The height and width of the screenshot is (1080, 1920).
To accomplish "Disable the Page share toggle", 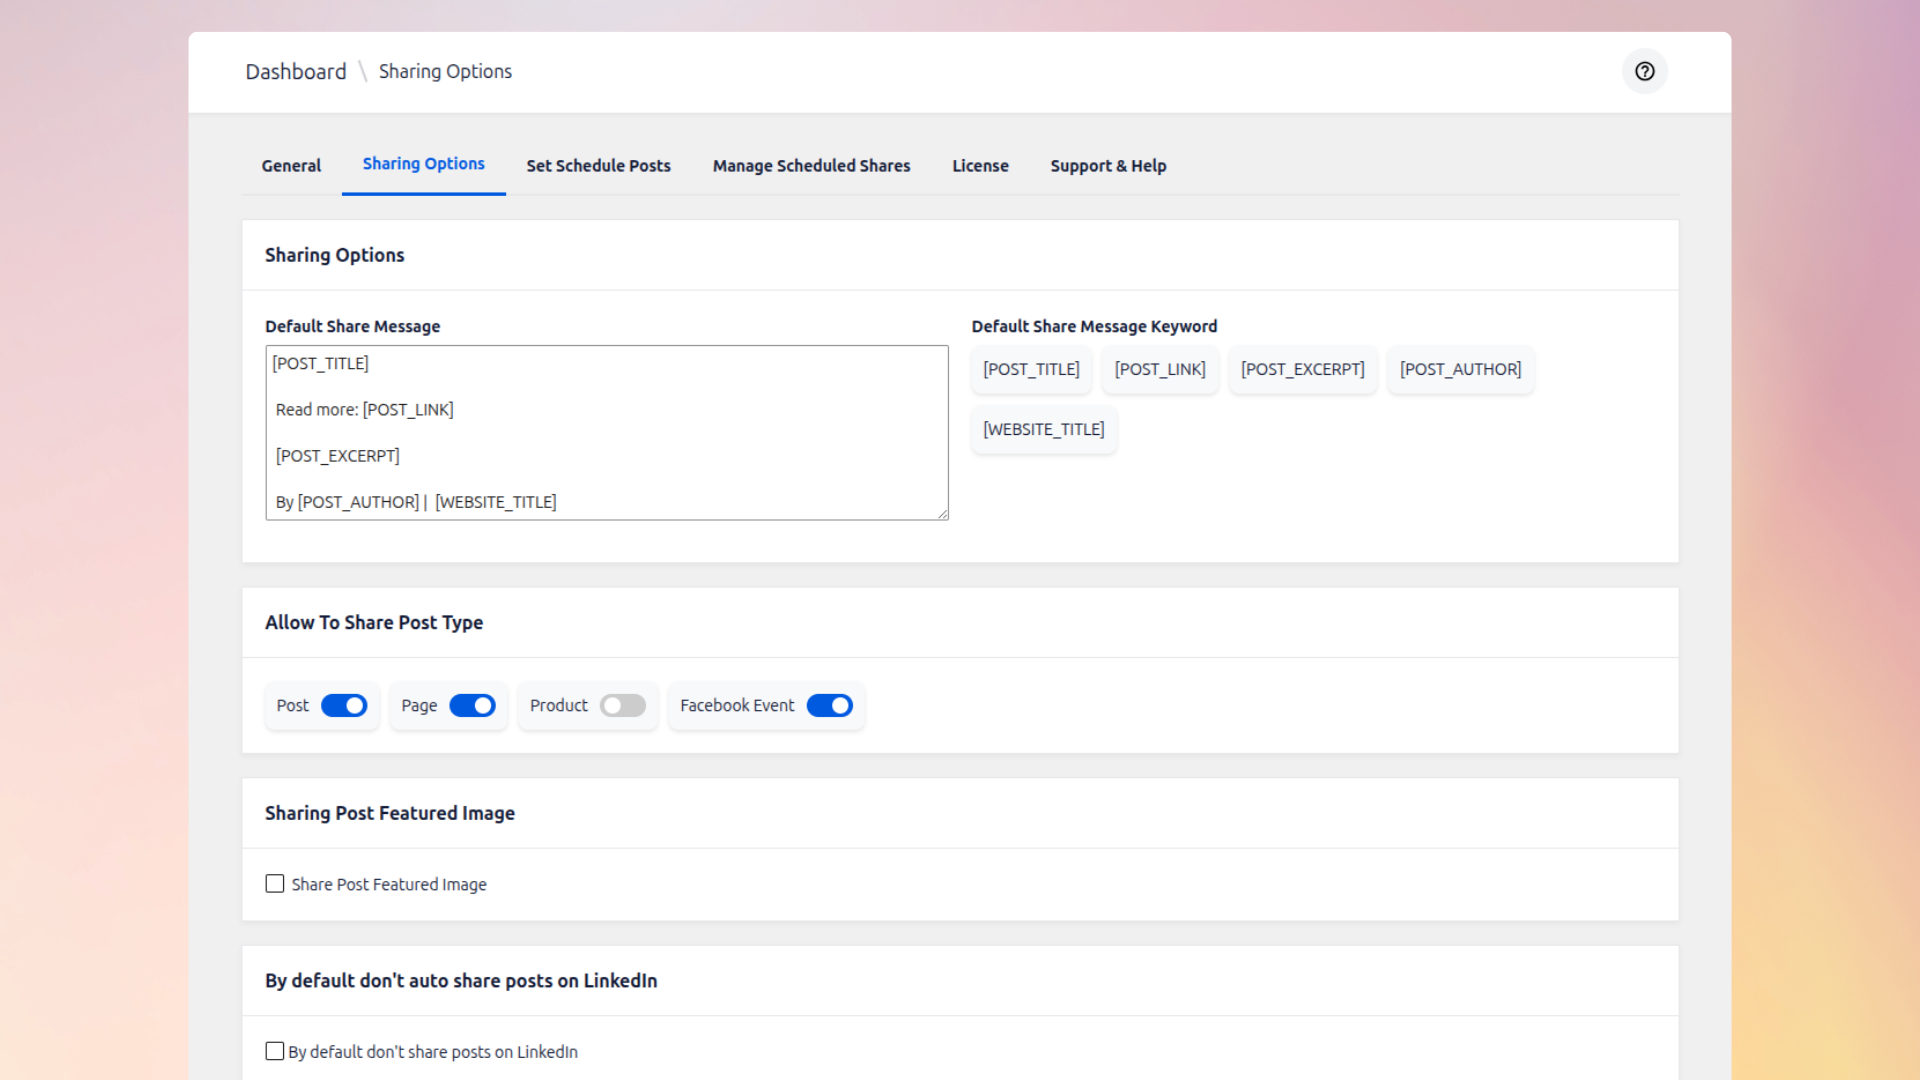I will pos(472,706).
